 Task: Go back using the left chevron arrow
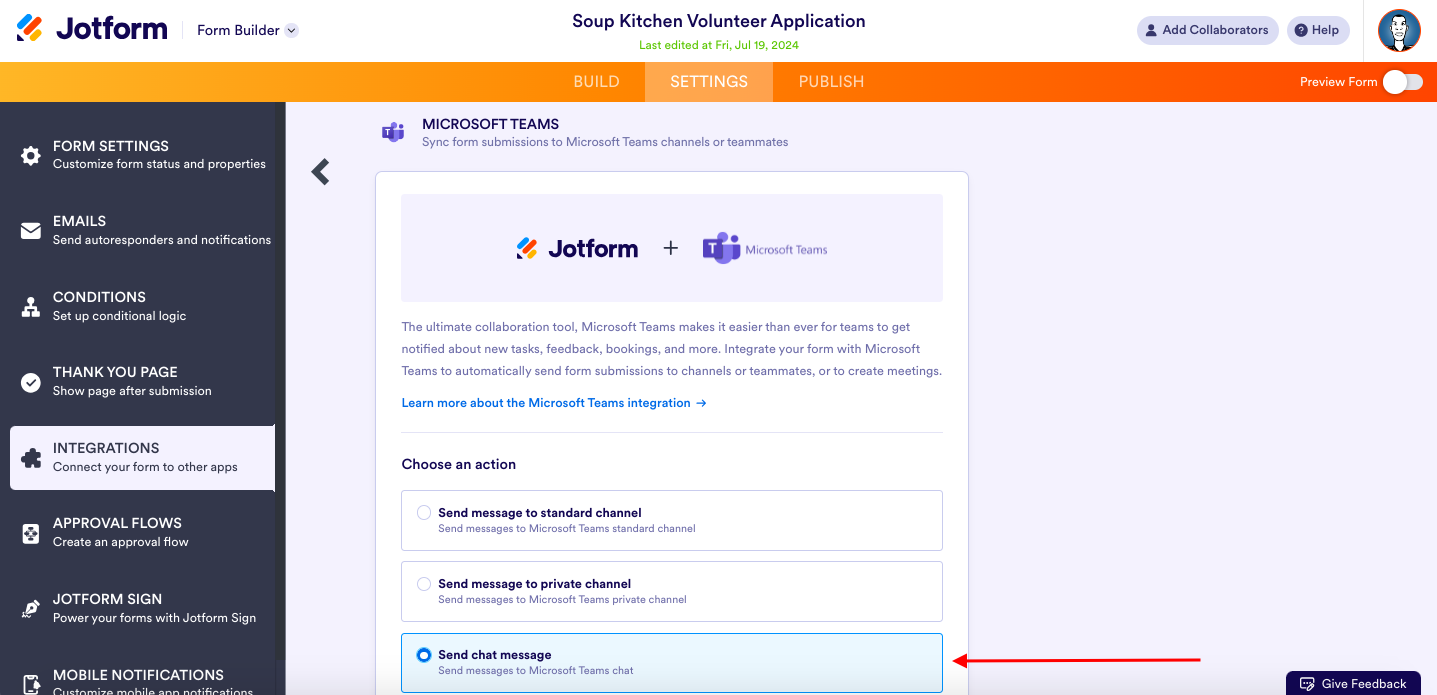coord(320,172)
